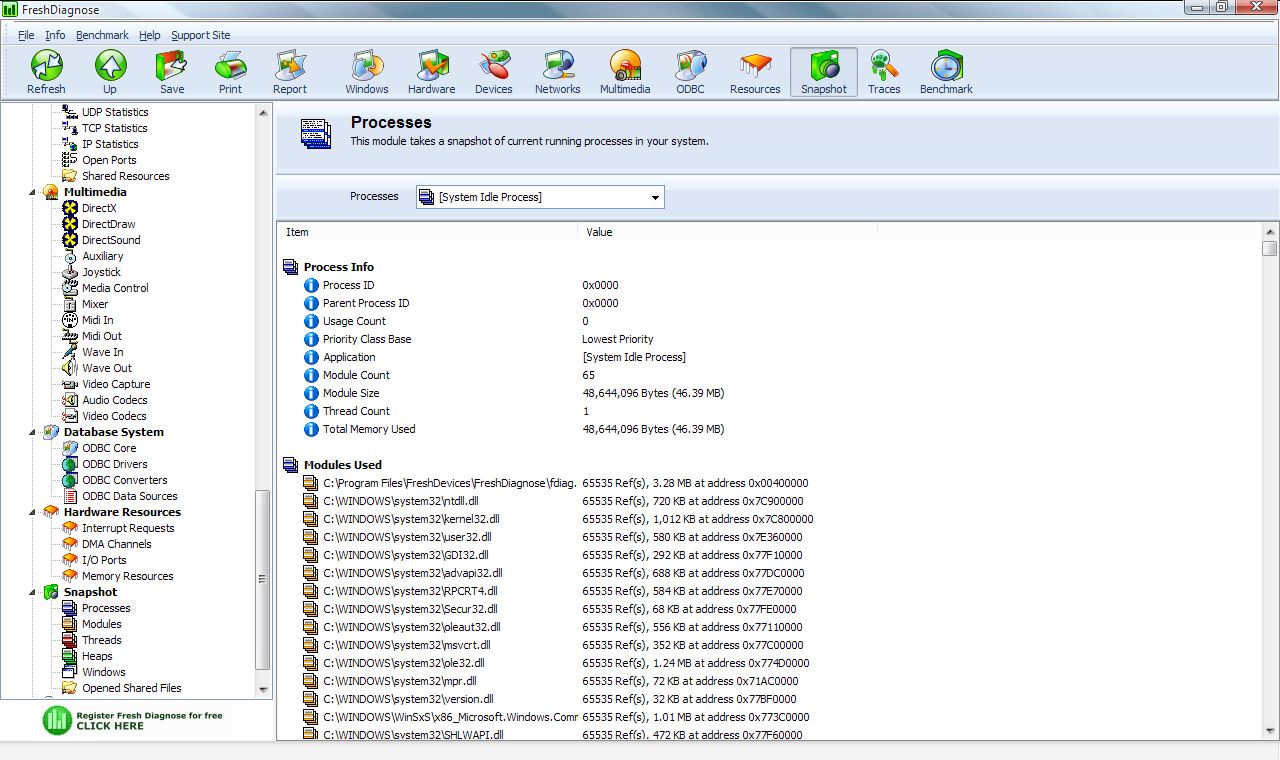Select Wave Out tree item
Image resolution: width=1280 pixels, height=760 pixels.
click(106, 368)
